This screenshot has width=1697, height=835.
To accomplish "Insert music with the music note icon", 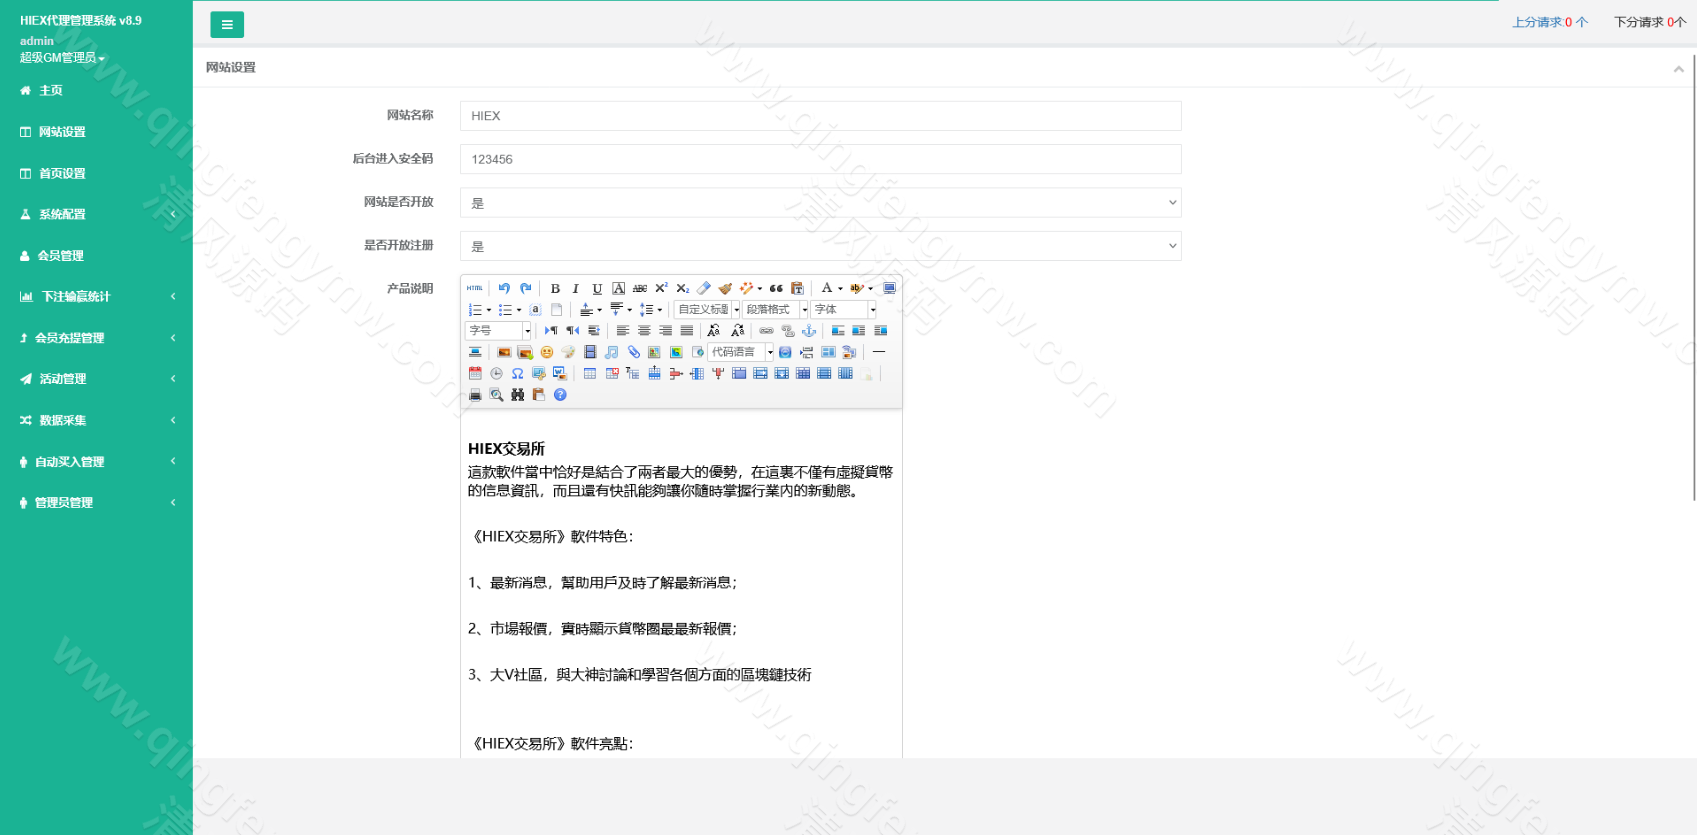I will (x=611, y=352).
